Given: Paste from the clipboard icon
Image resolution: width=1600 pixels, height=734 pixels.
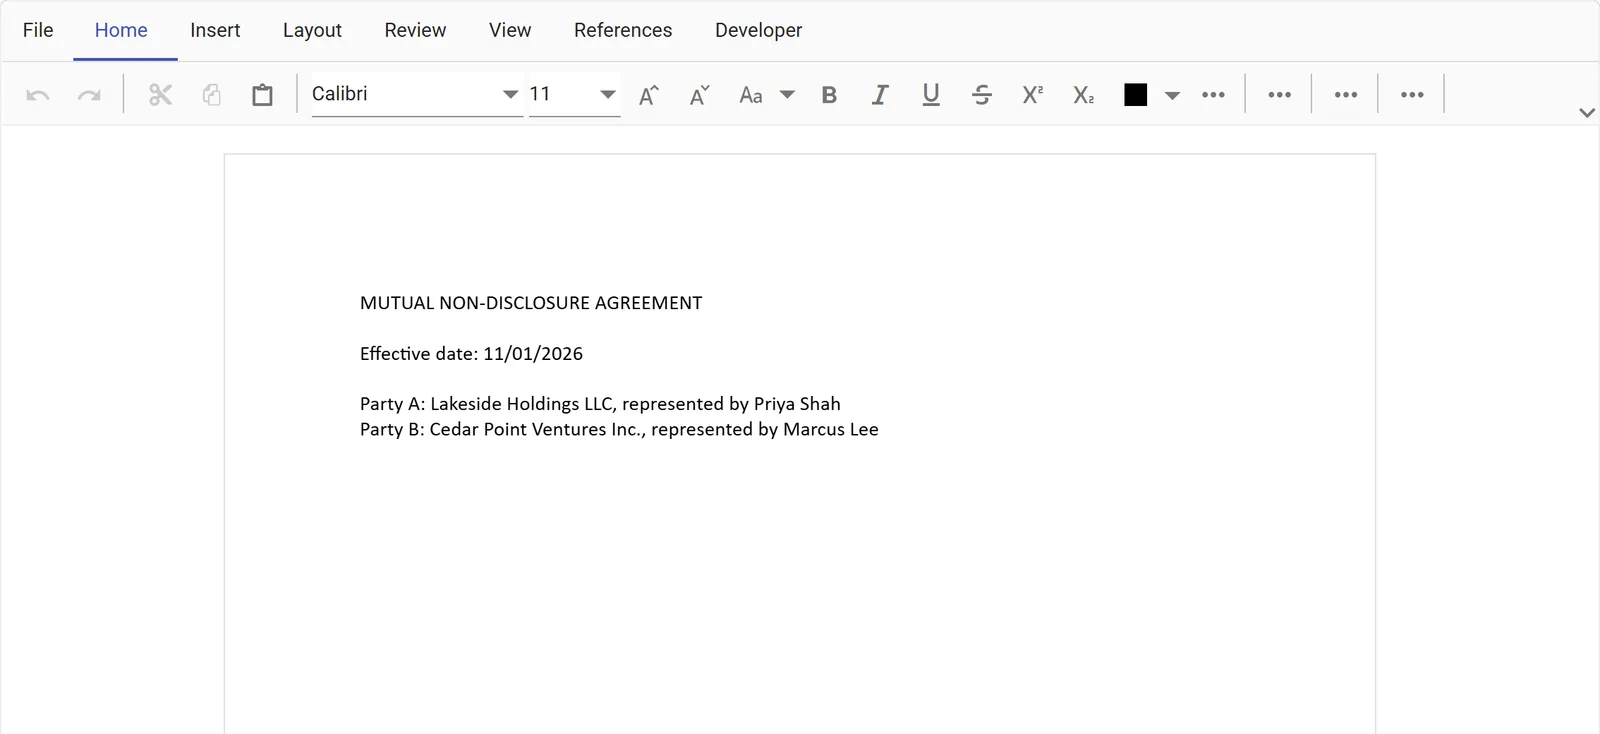Looking at the screenshot, I should click(x=262, y=95).
